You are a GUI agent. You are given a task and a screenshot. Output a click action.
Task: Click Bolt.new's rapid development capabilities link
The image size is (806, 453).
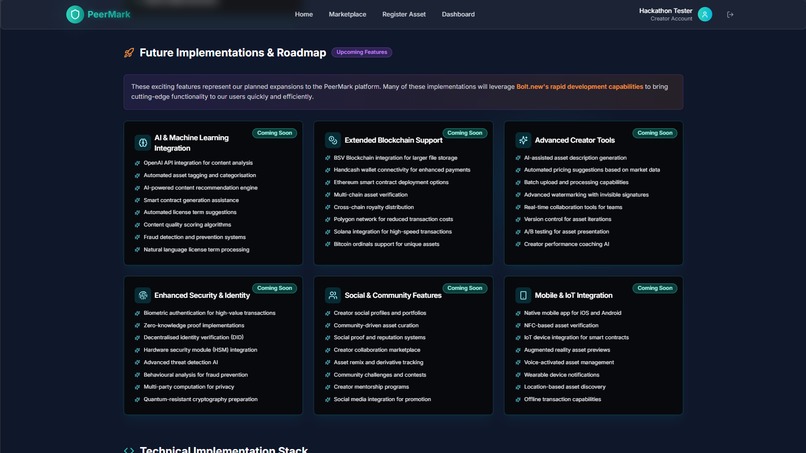click(579, 86)
